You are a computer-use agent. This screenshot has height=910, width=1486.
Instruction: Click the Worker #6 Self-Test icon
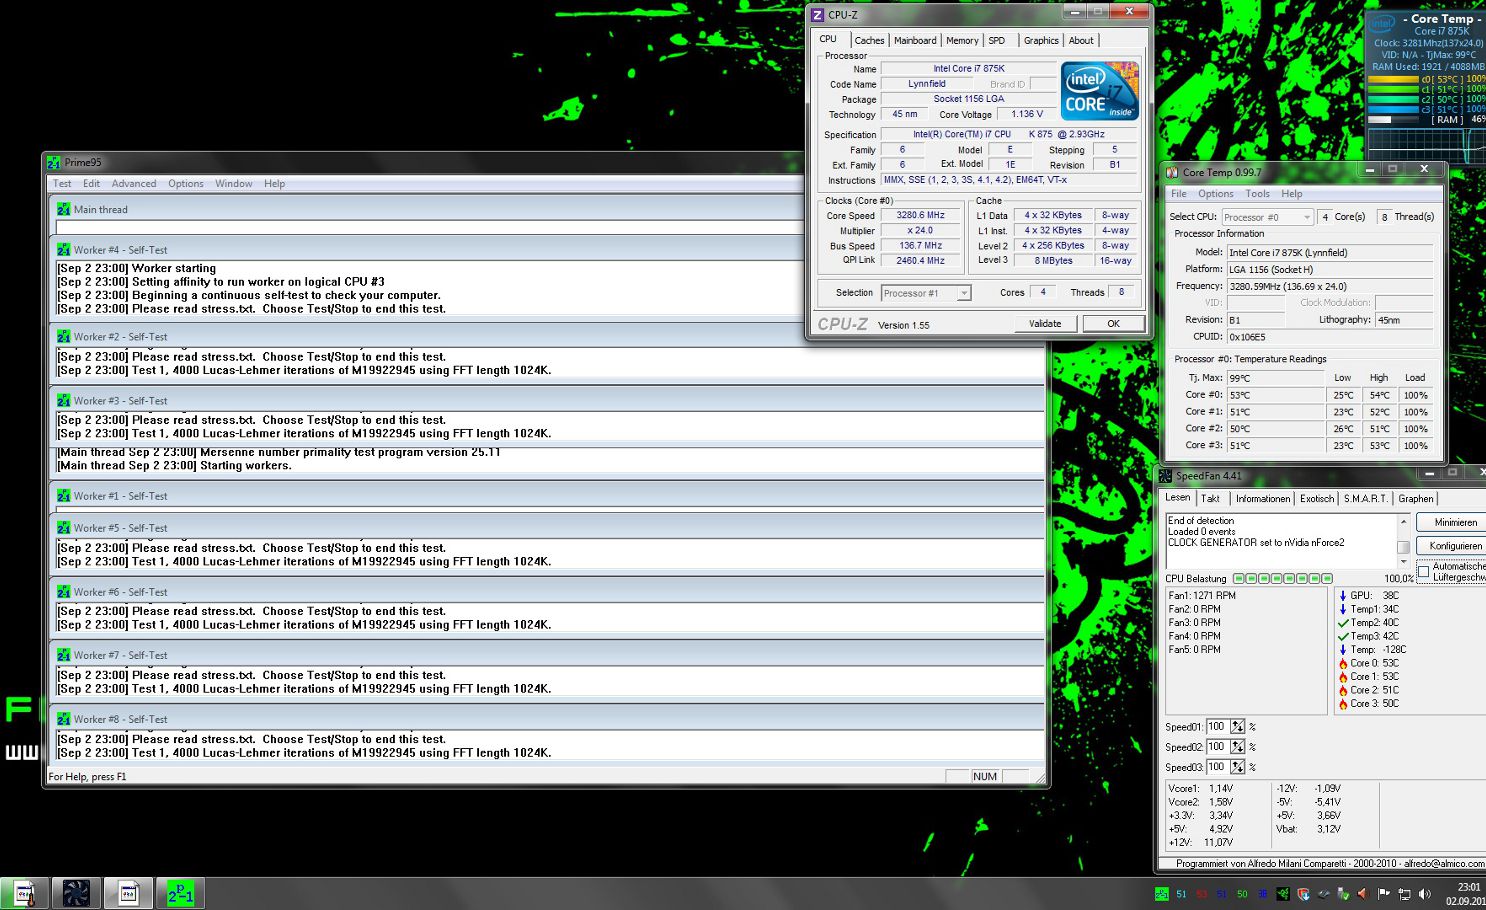pos(64,592)
